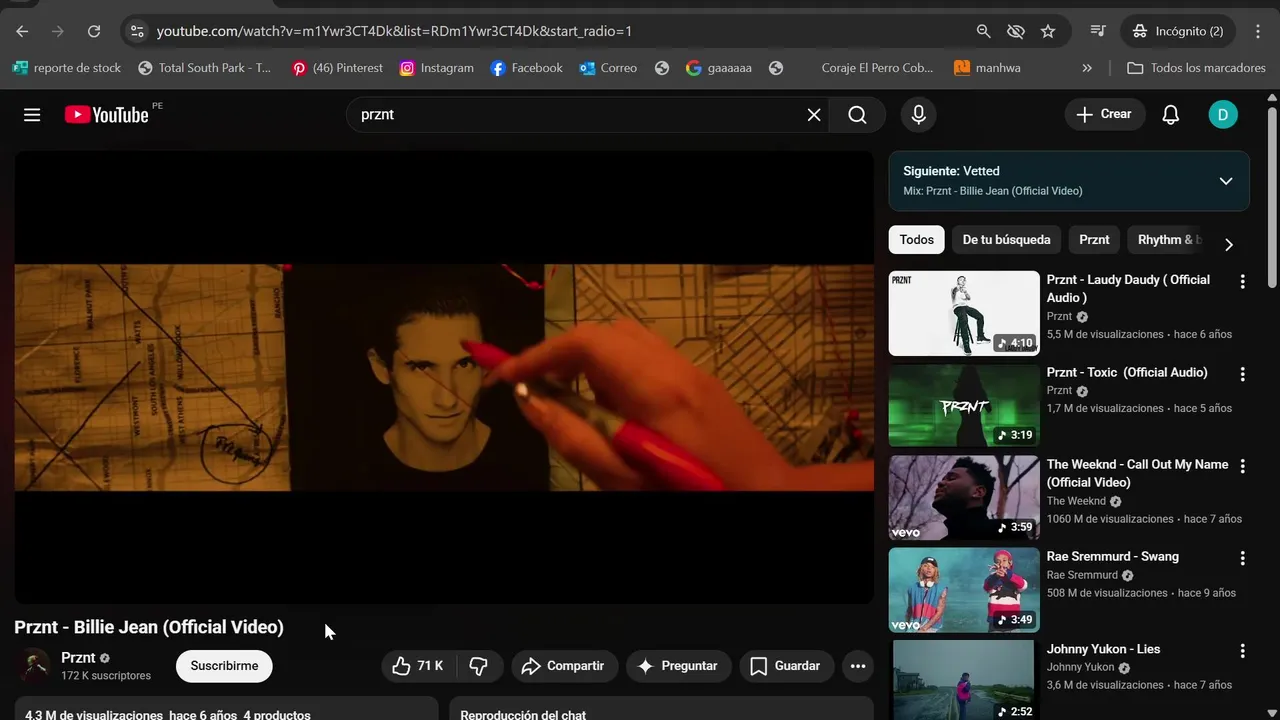Open Facebook bookmark
Image resolution: width=1280 pixels, height=720 pixels.
tap(526, 68)
